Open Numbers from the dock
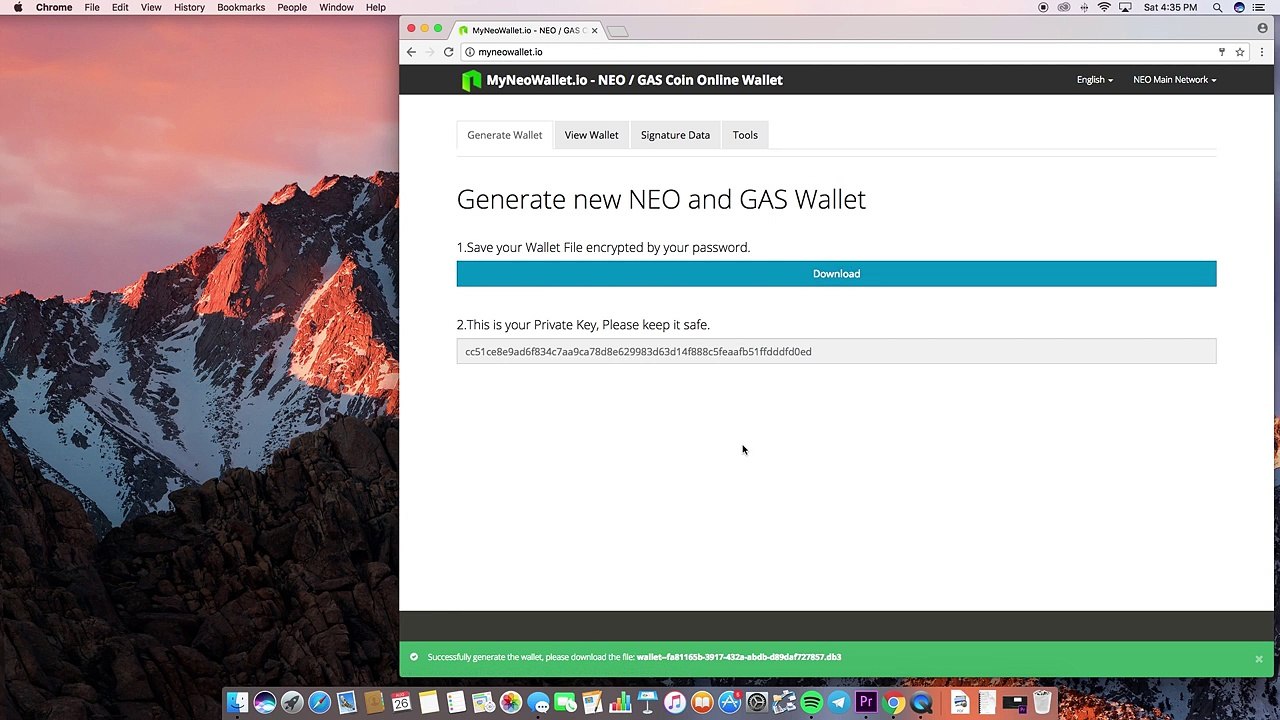This screenshot has width=1280, height=720. [620, 703]
